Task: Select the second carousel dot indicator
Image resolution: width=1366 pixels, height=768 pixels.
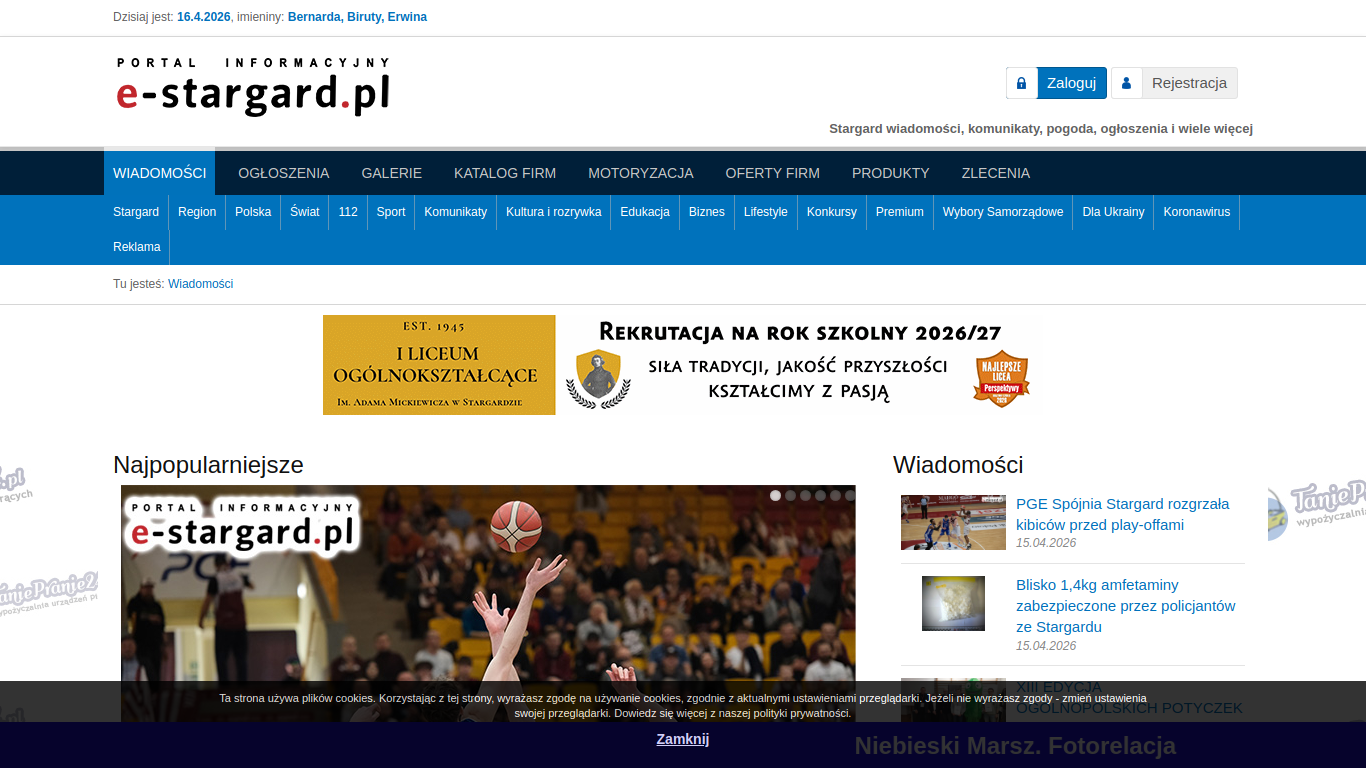Action: pyautogui.click(x=790, y=495)
